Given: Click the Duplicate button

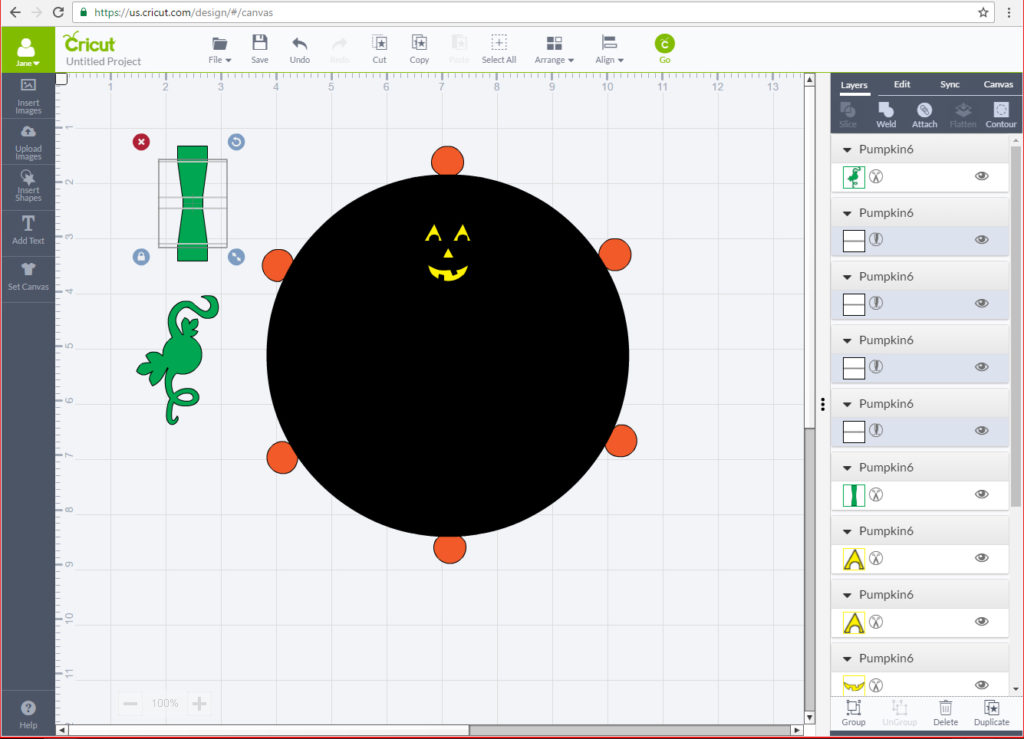Looking at the screenshot, I should (x=991, y=712).
